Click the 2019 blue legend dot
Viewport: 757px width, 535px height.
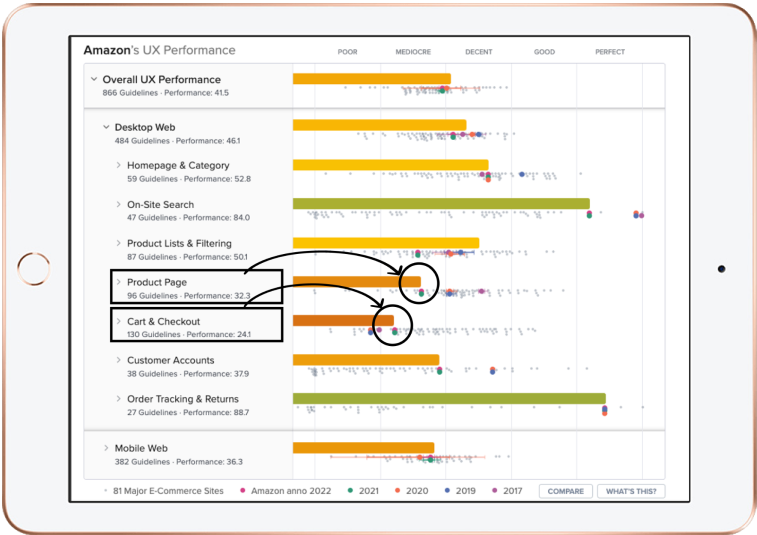pos(447,491)
